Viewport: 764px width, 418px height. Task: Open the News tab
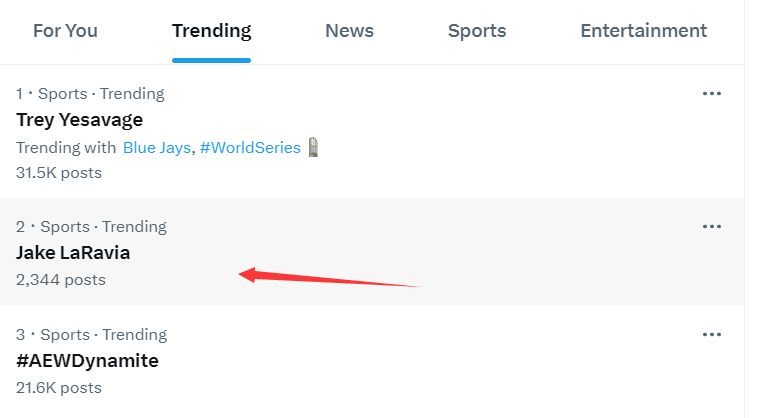point(349,31)
